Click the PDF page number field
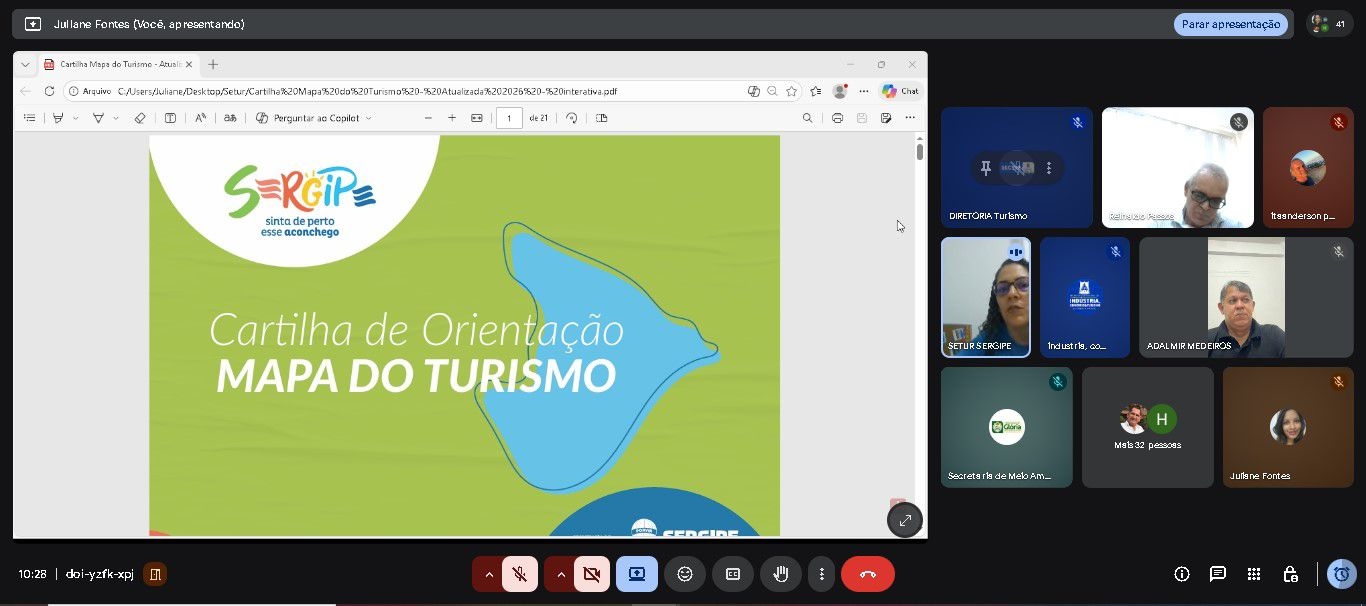The image size is (1366, 606). 509,118
